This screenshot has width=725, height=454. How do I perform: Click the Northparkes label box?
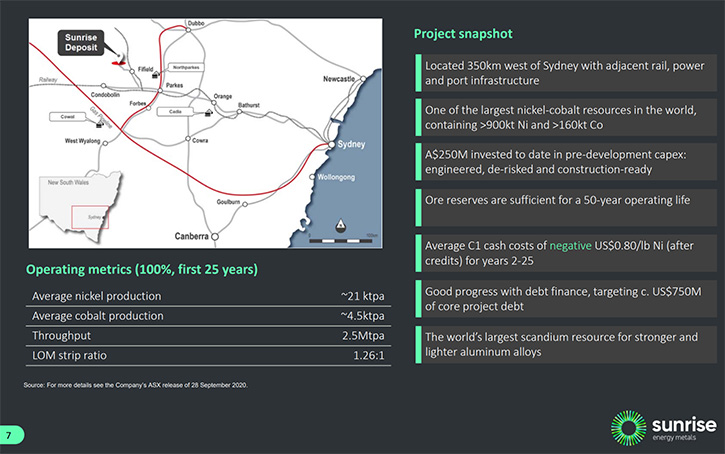click(x=186, y=67)
